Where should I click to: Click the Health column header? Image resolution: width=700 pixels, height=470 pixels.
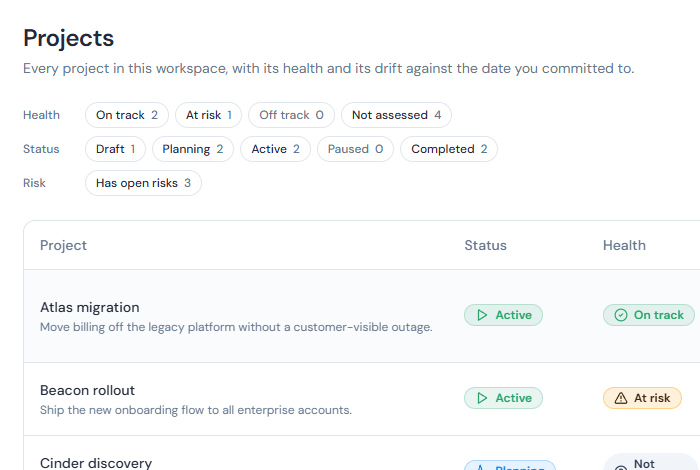624,245
